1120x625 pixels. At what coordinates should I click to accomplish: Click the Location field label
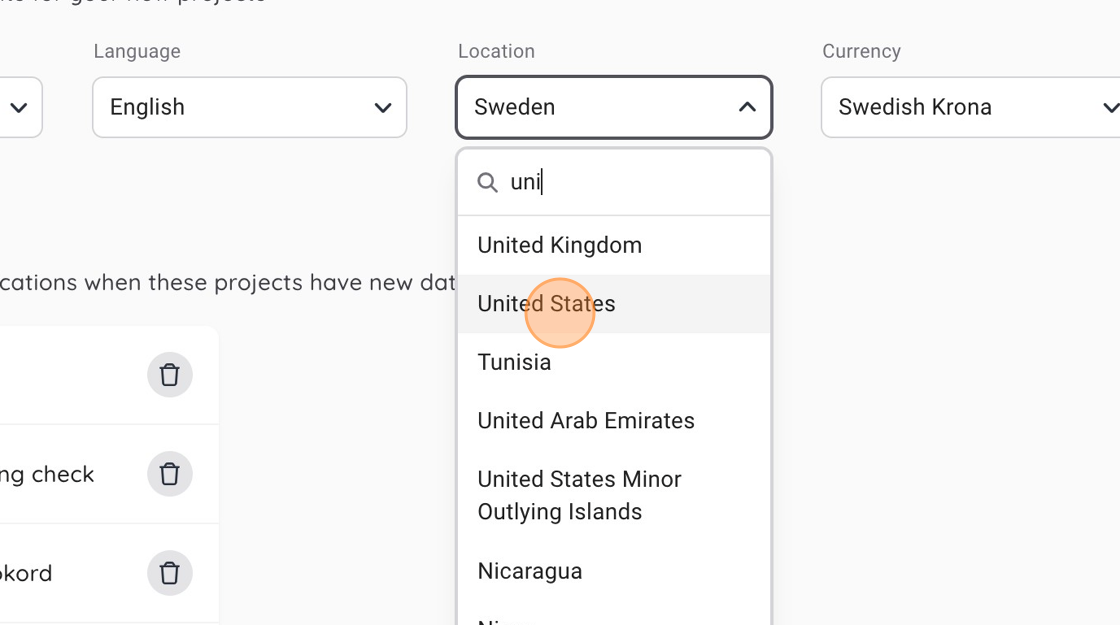[x=496, y=51]
